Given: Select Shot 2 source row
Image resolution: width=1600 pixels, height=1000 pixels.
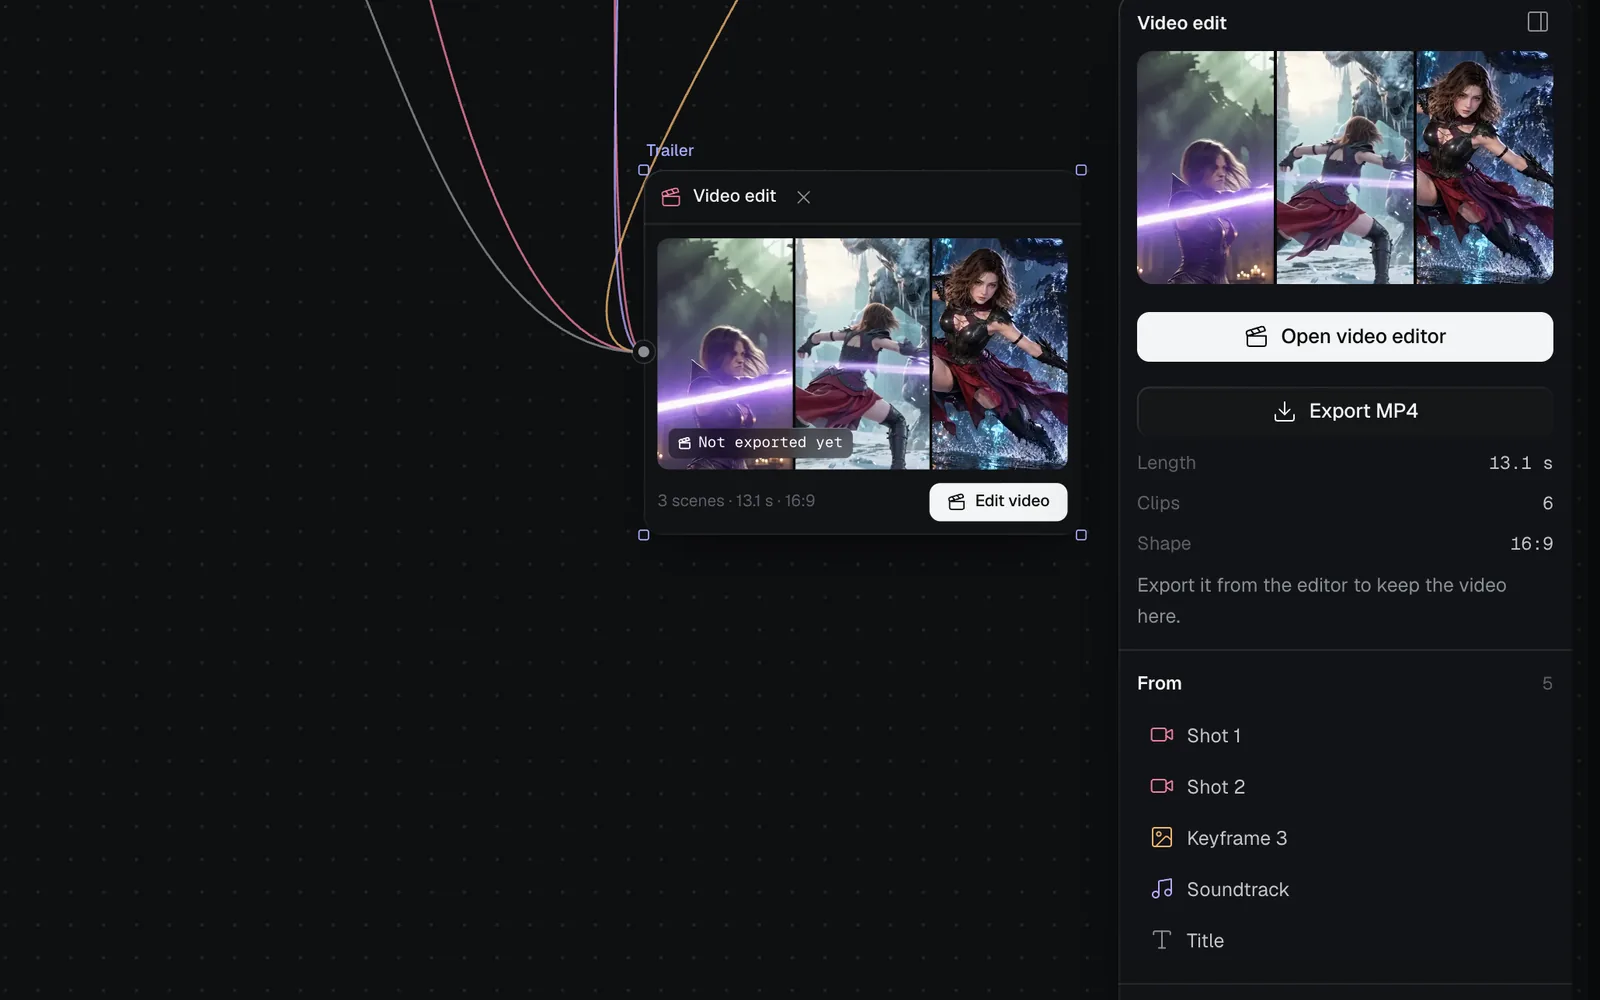Looking at the screenshot, I should [x=1344, y=787].
